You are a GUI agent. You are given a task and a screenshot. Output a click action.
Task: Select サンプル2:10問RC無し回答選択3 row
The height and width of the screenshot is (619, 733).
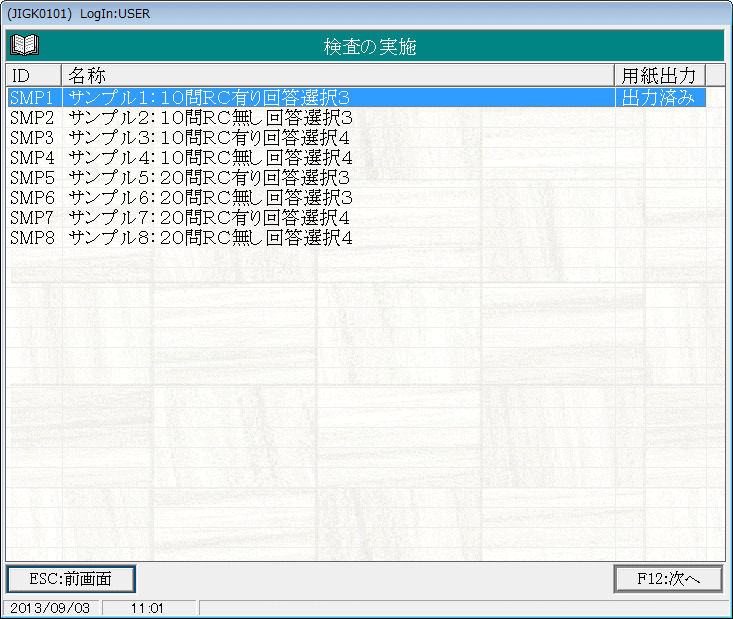pos(357,118)
